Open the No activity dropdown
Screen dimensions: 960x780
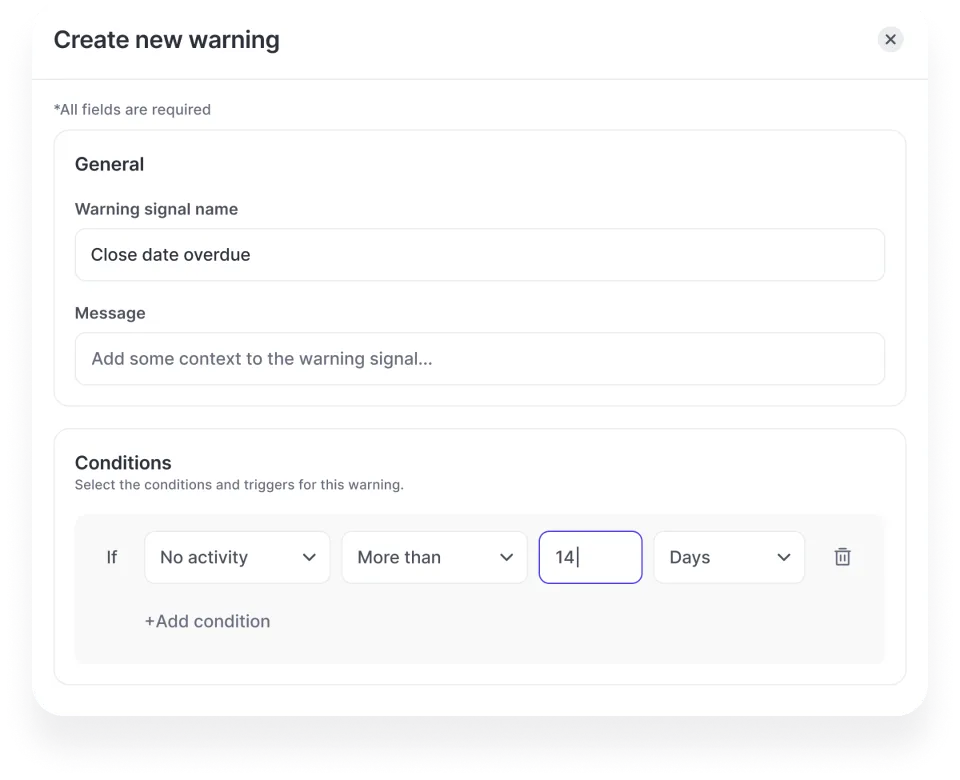[237, 557]
